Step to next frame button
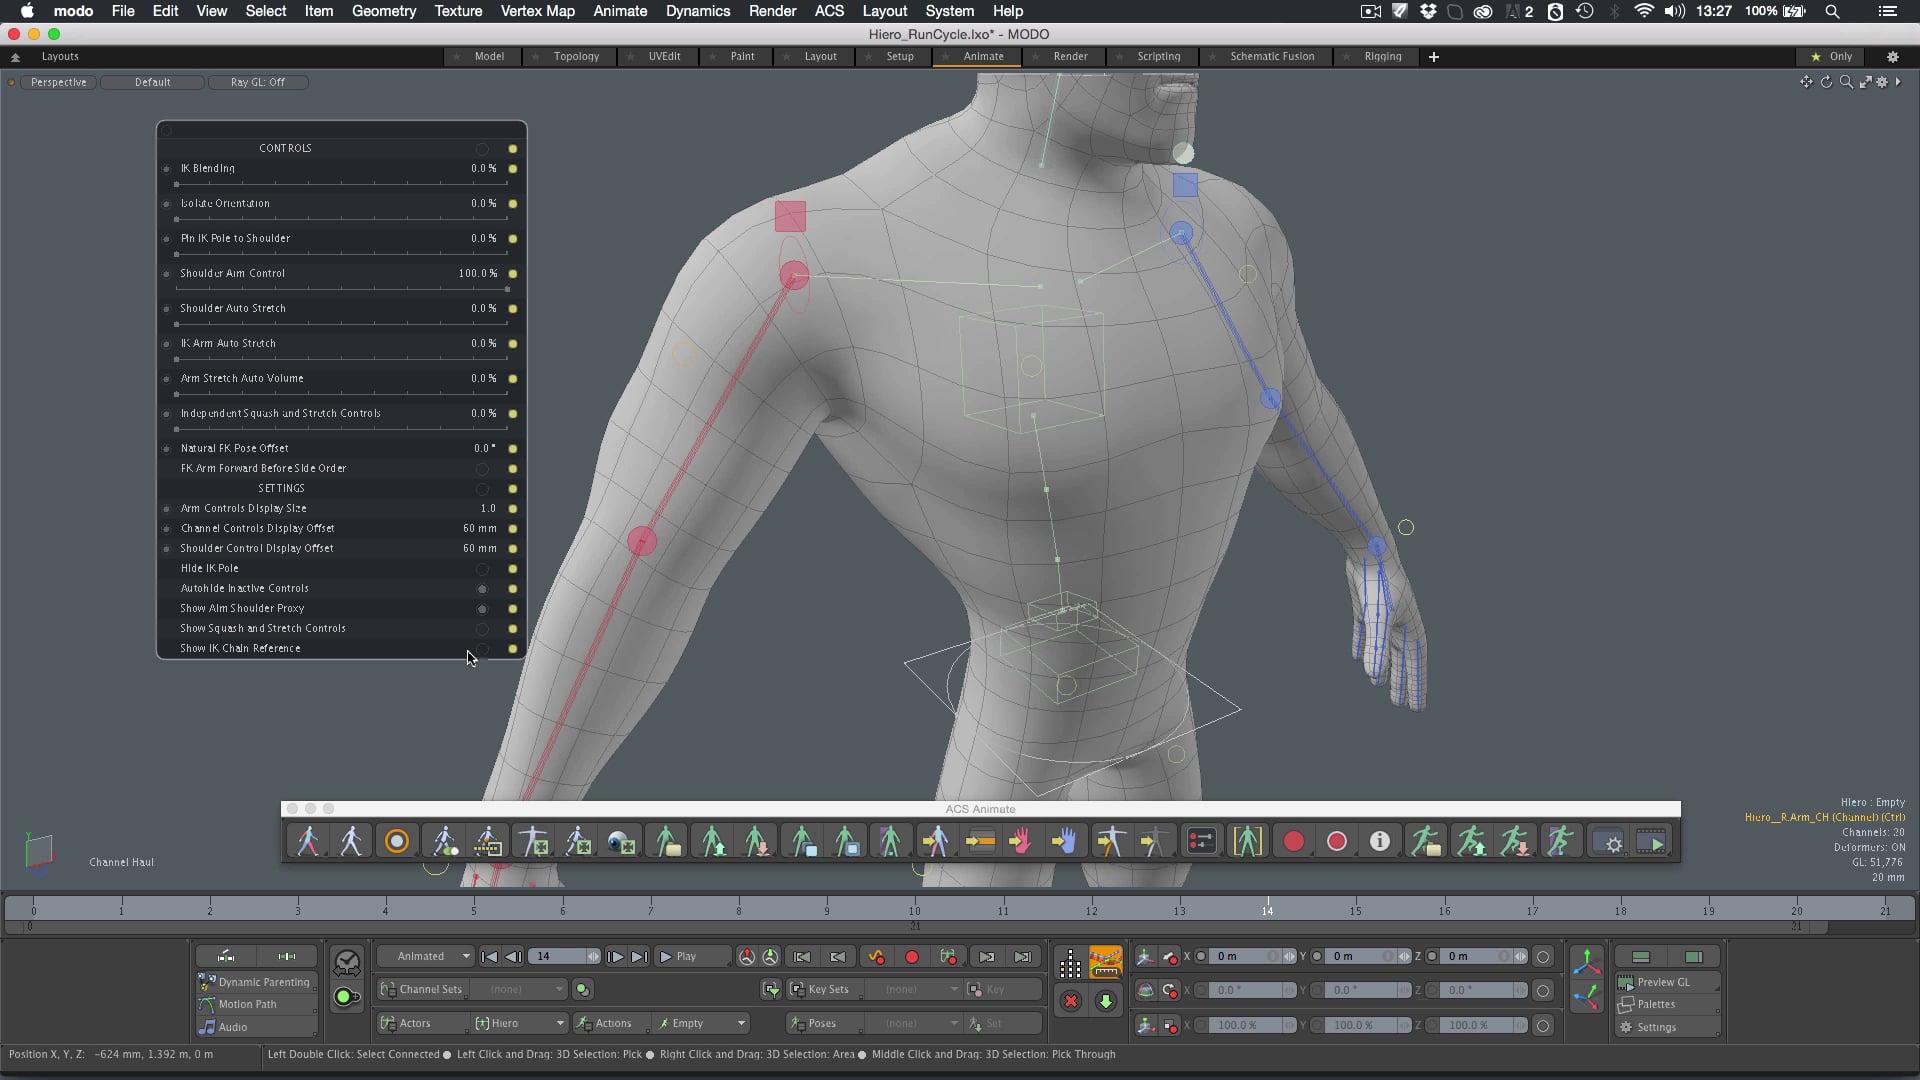Image resolution: width=1920 pixels, height=1080 pixels. point(615,957)
